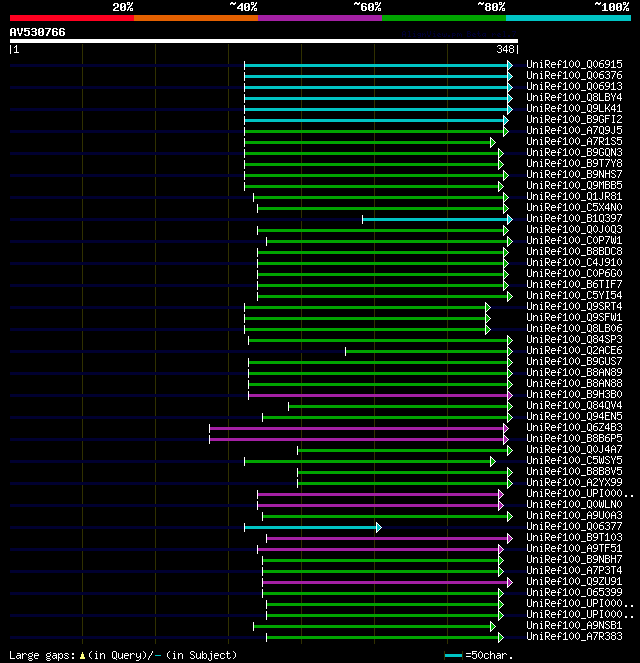Select the UniRef100_Q0WLN0 label
This screenshot has width=640, height=663.
point(574,504)
